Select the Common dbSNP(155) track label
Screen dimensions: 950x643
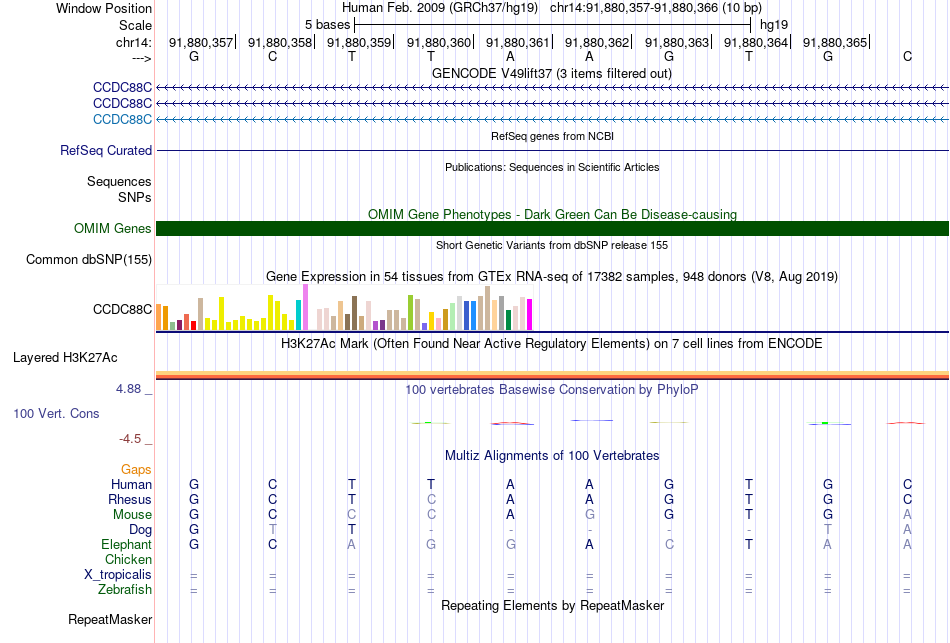coord(88,259)
